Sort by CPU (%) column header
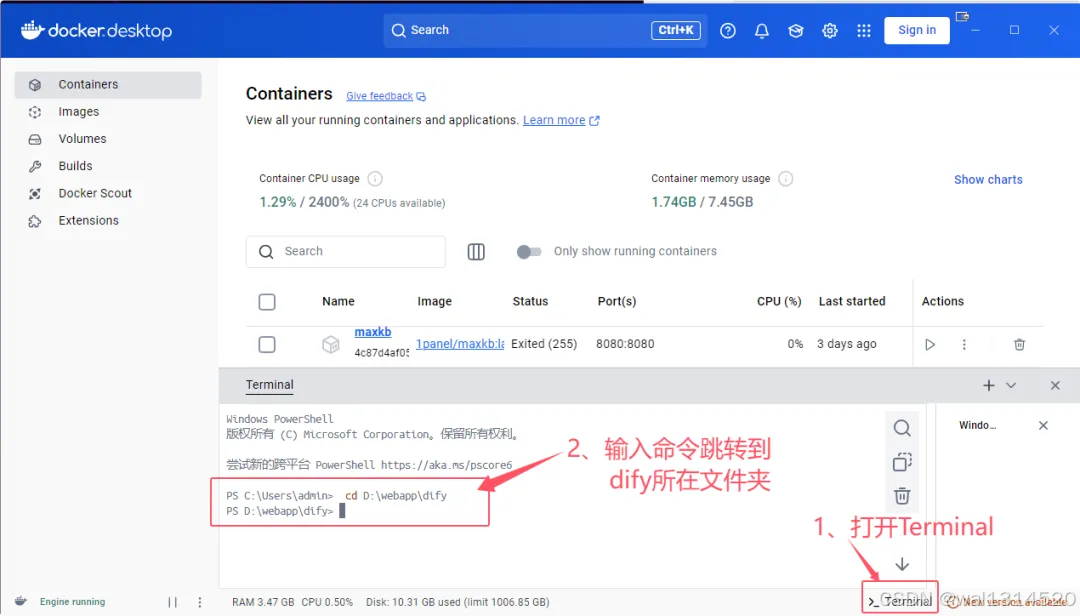Screen dimensions: 1080x616 (x=779, y=301)
